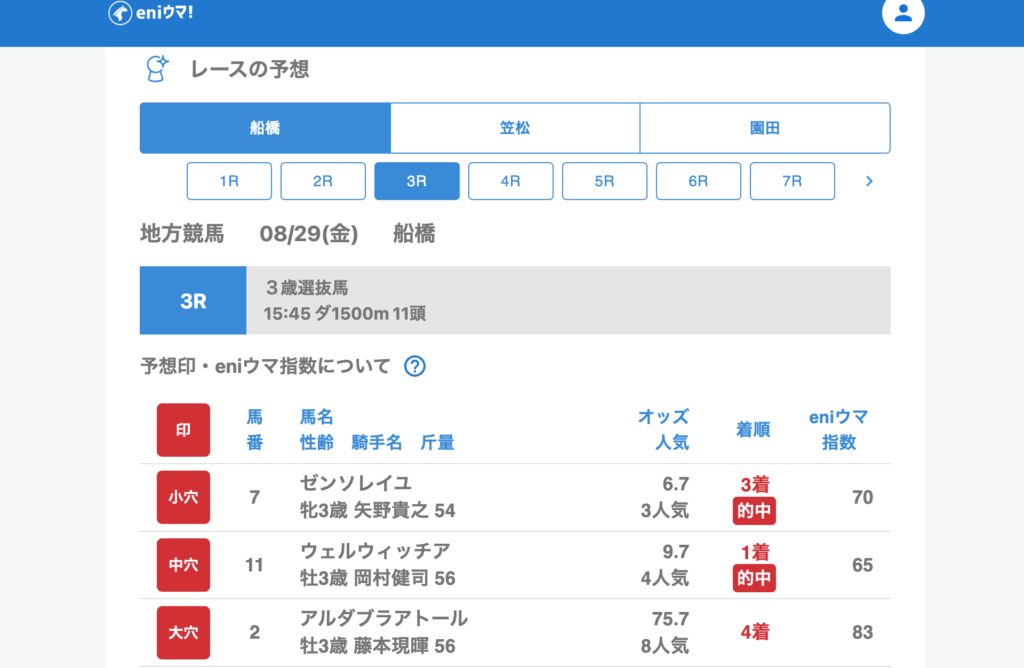This screenshot has height=668, width=1024.
Task: Click the 的中 badge for ウェルウィッチア
Action: tap(754, 578)
